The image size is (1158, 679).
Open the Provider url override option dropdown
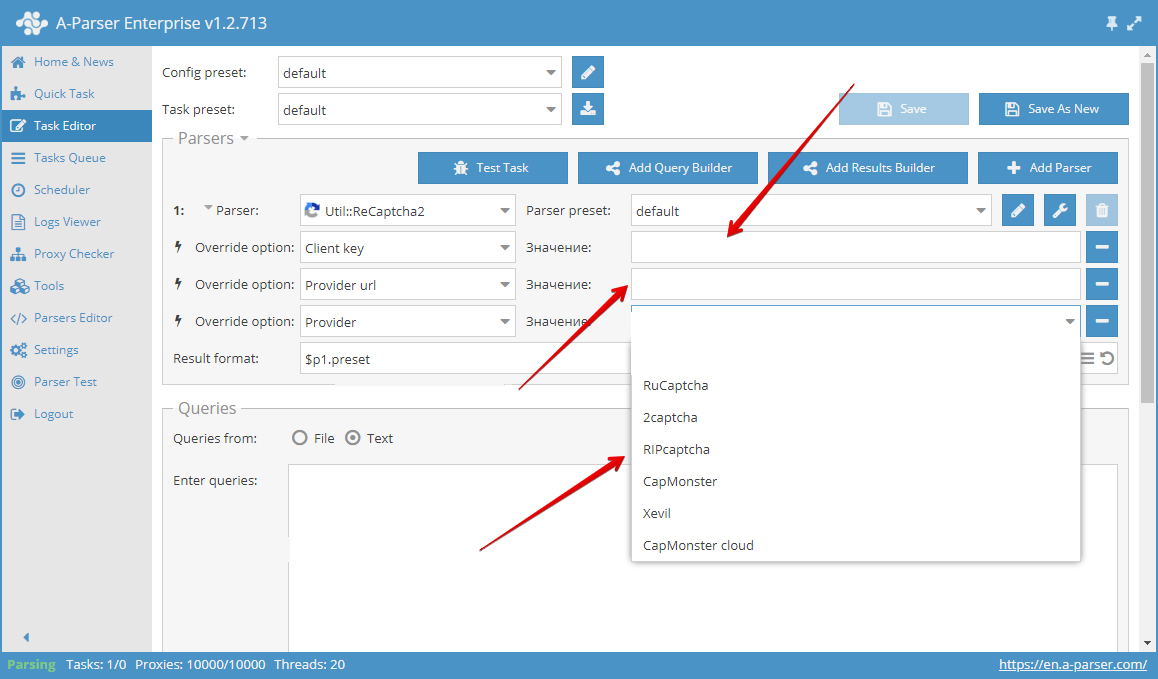pyautogui.click(x=407, y=285)
